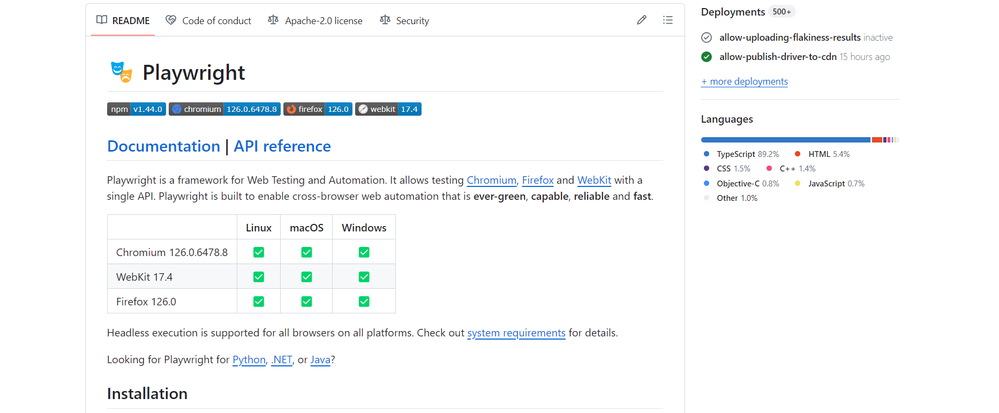Expand the + more deployments link
Viewport: 999px width, 413px height.
click(x=744, y=82)
